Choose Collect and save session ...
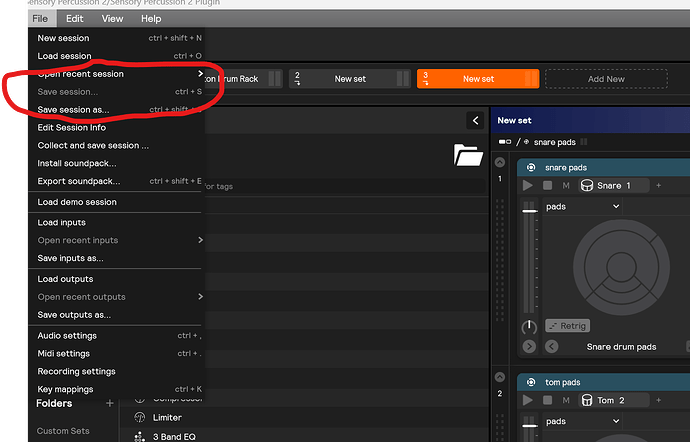This screenshot has width=690, height=442. [117, 145]
